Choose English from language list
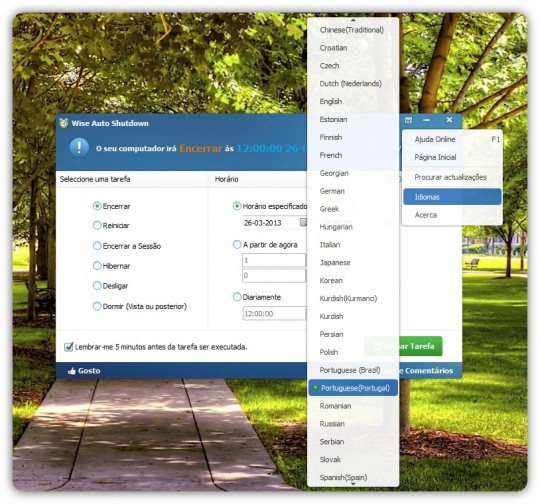The width and height of the screenshot is (540, 504). 353,101
